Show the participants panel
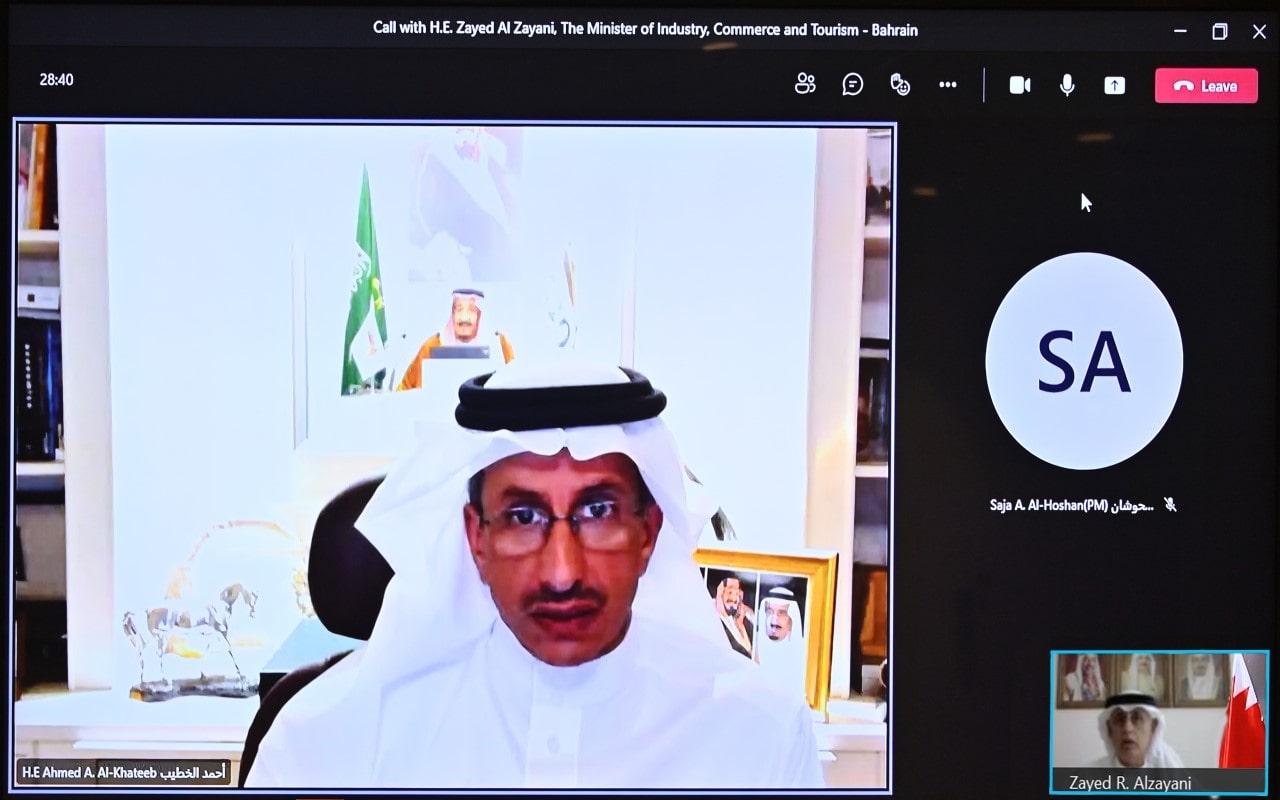Image resolution: width=1280 pixels, height=800 pixels. pos(805,85)
